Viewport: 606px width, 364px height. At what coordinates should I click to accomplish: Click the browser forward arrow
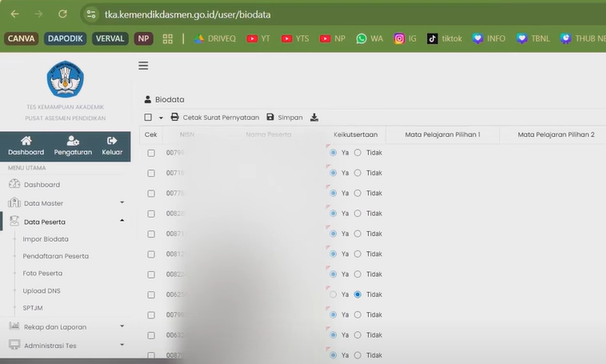(38, 14)
